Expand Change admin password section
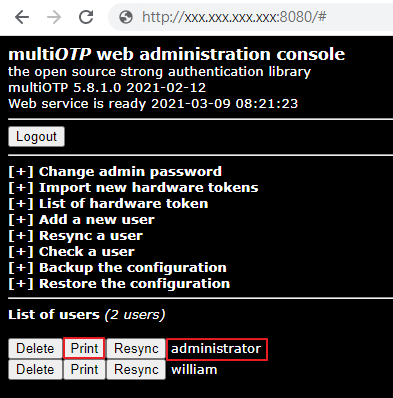 [x=115, y=172]
